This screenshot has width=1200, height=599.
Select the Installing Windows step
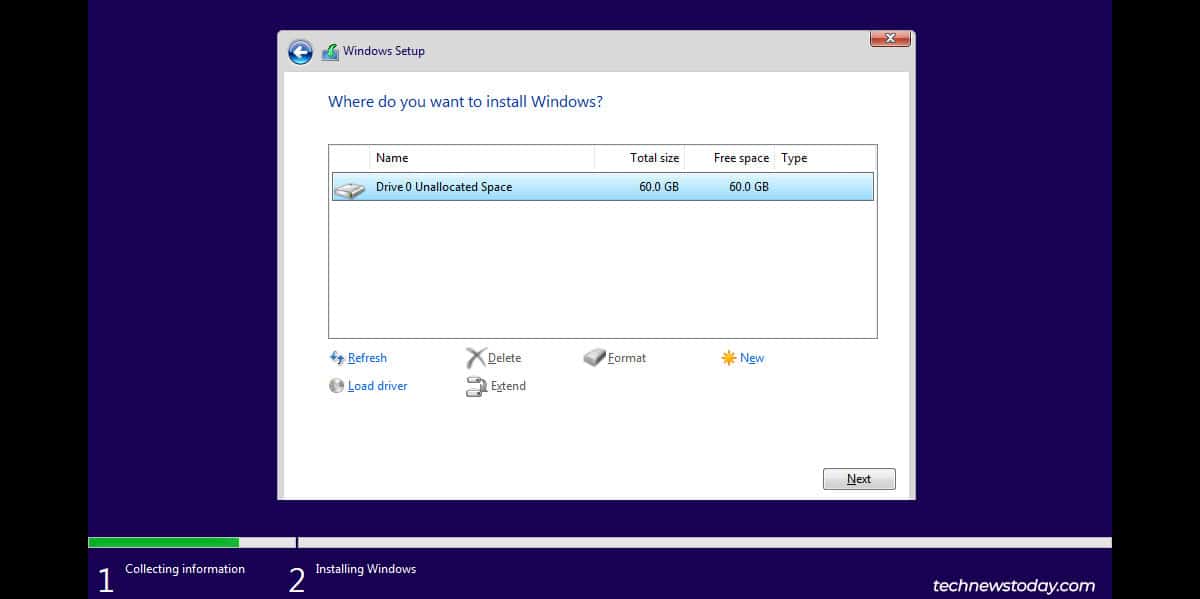[x=366, y=568]
